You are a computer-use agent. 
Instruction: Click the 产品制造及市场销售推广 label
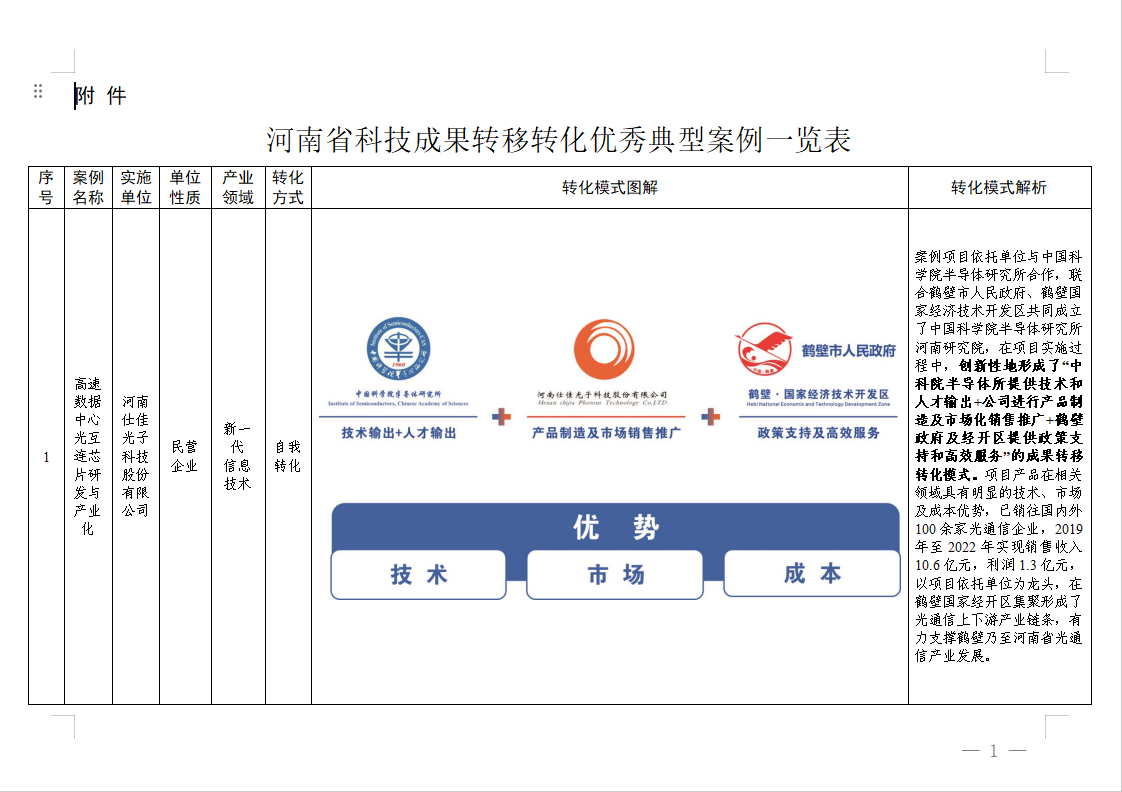[x=606, y=433]
